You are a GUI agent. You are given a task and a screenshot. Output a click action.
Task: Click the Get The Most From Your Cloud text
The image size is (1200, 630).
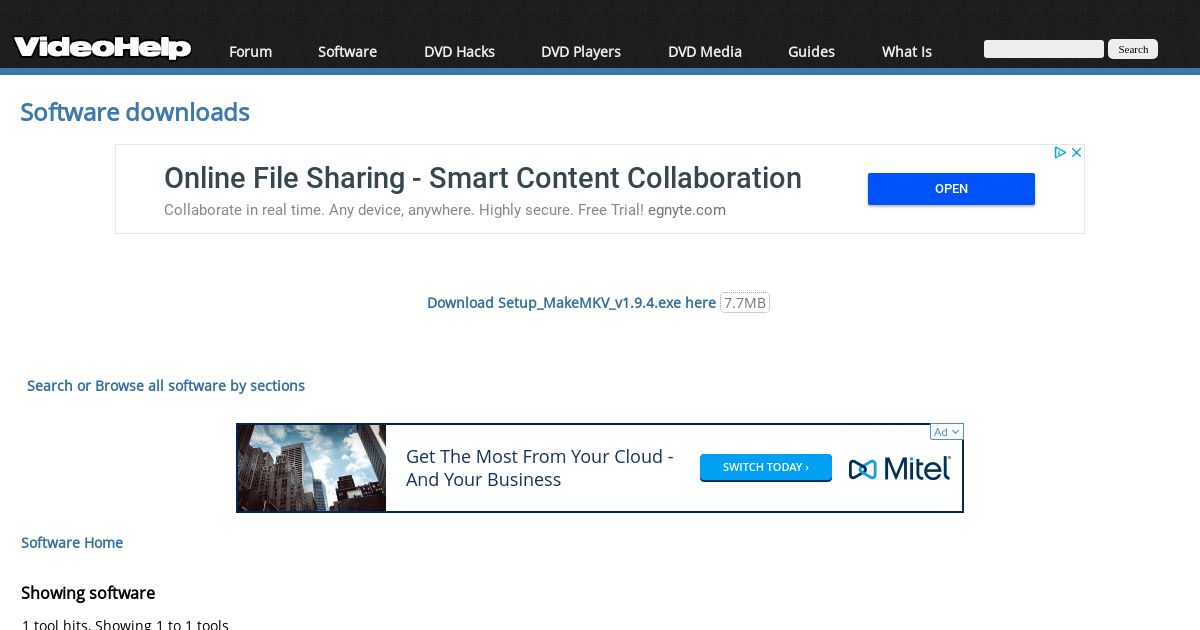click(540, 468)
